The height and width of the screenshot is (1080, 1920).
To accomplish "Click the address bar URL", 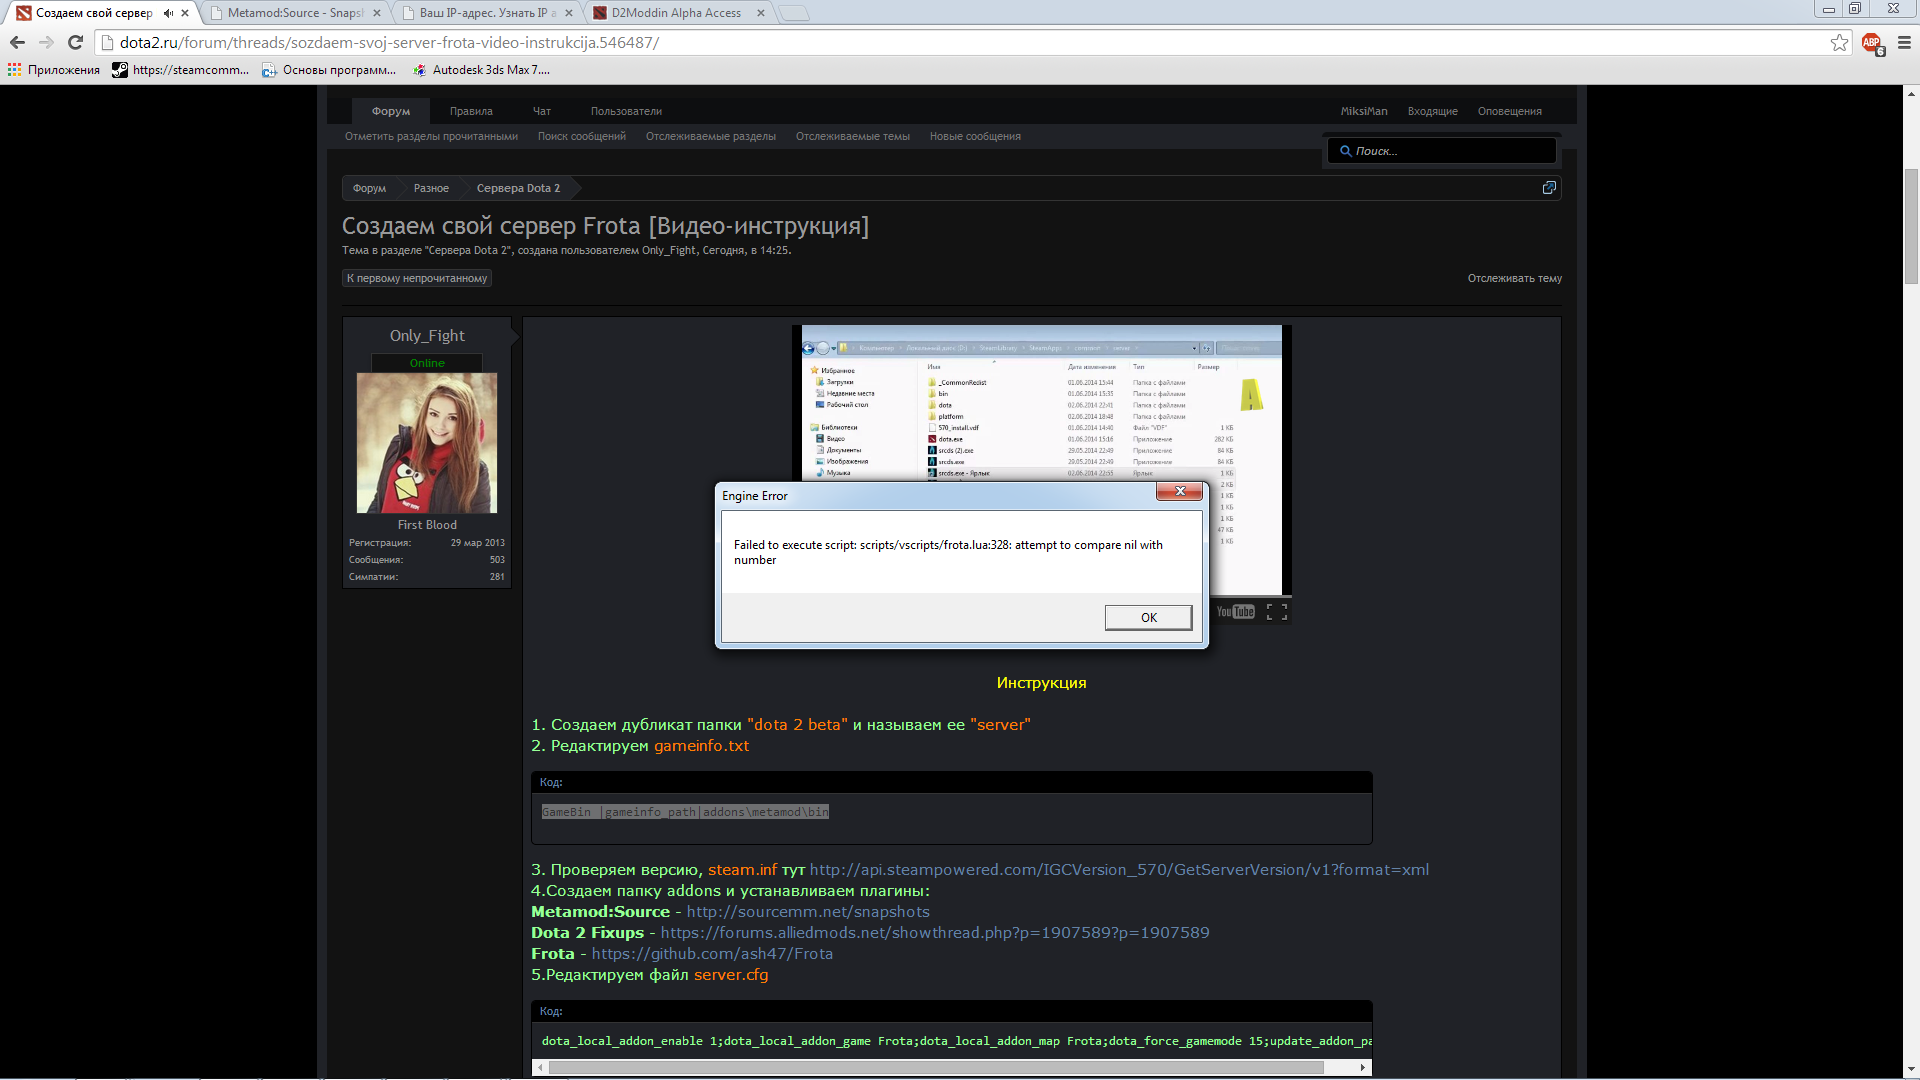I will click(389, 42).
